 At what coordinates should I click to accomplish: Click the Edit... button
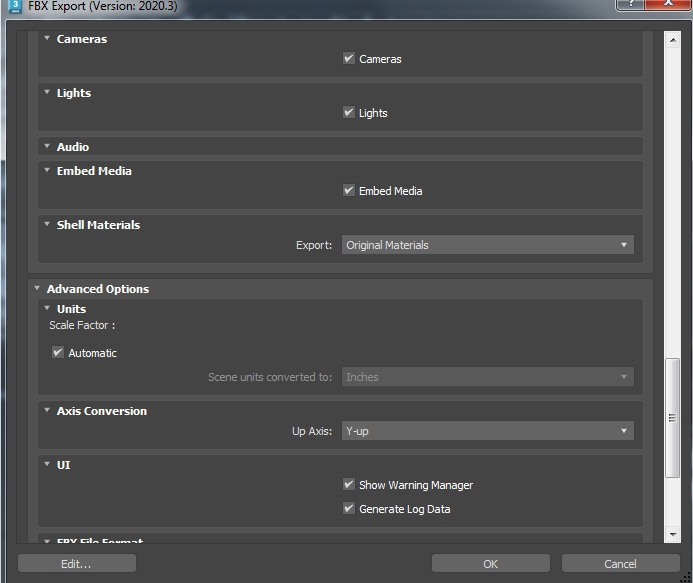point(77,564)
